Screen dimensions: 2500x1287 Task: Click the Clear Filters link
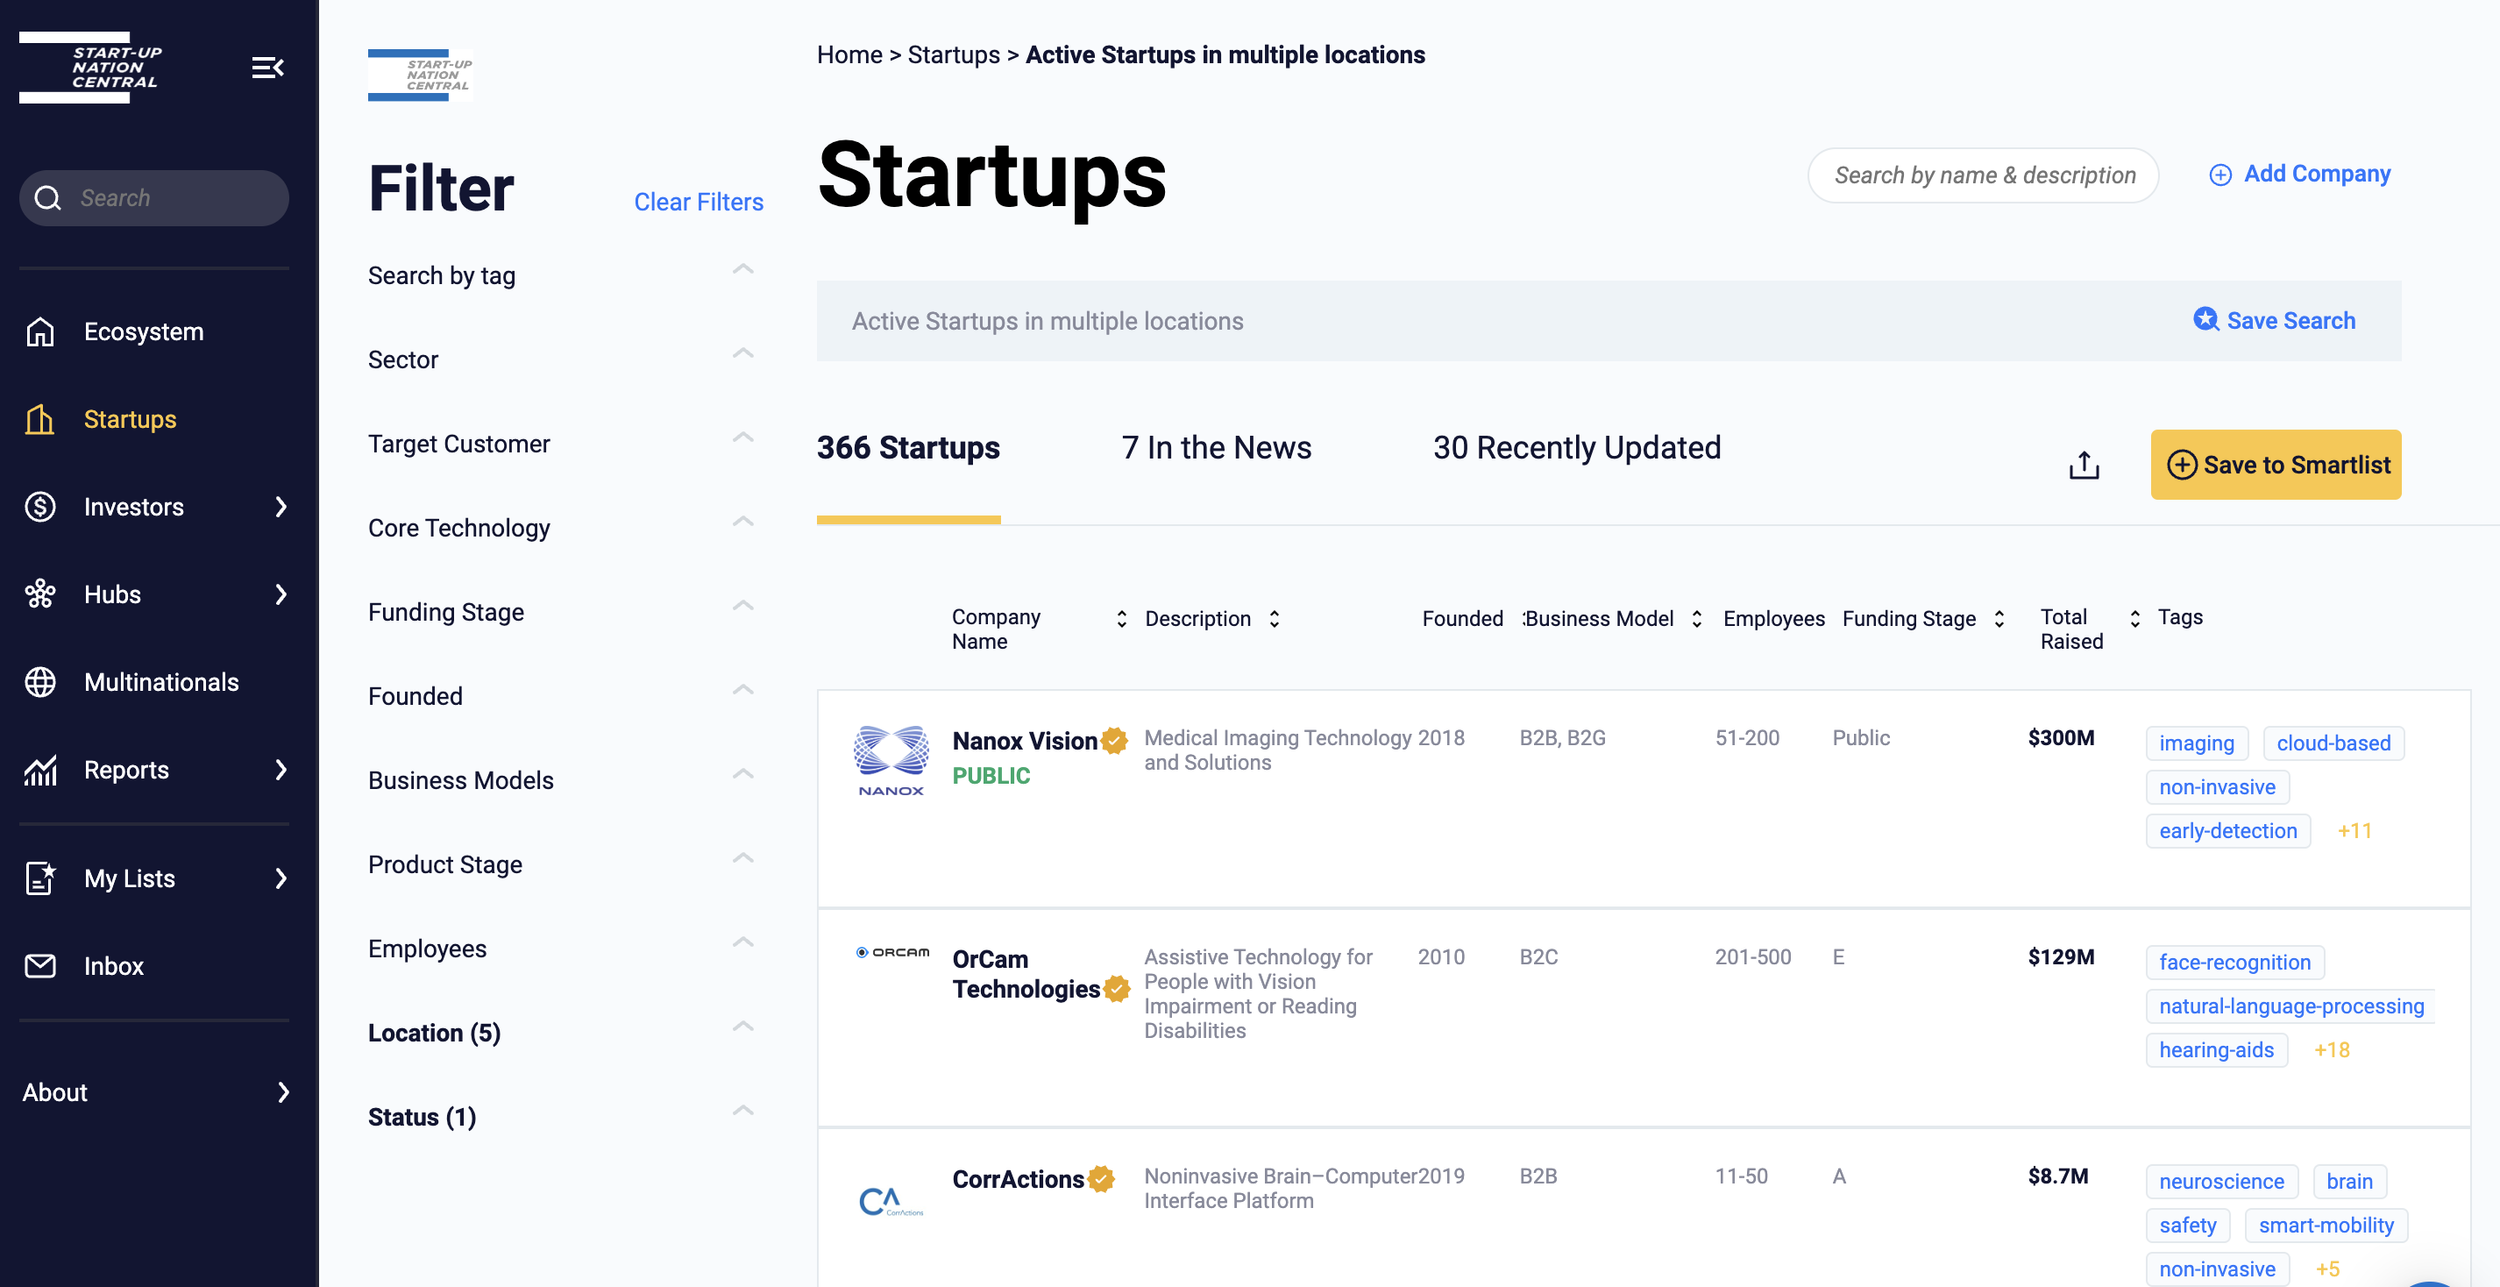pos(698,202)
